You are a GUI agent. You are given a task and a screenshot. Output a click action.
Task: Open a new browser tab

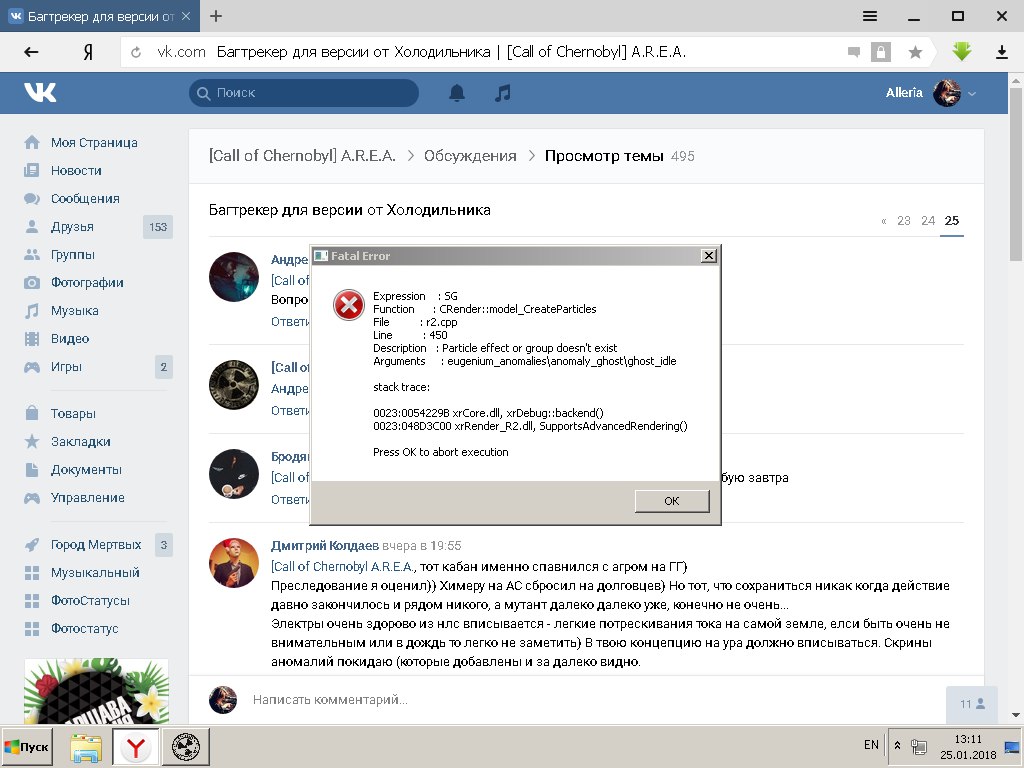(216, 16)
